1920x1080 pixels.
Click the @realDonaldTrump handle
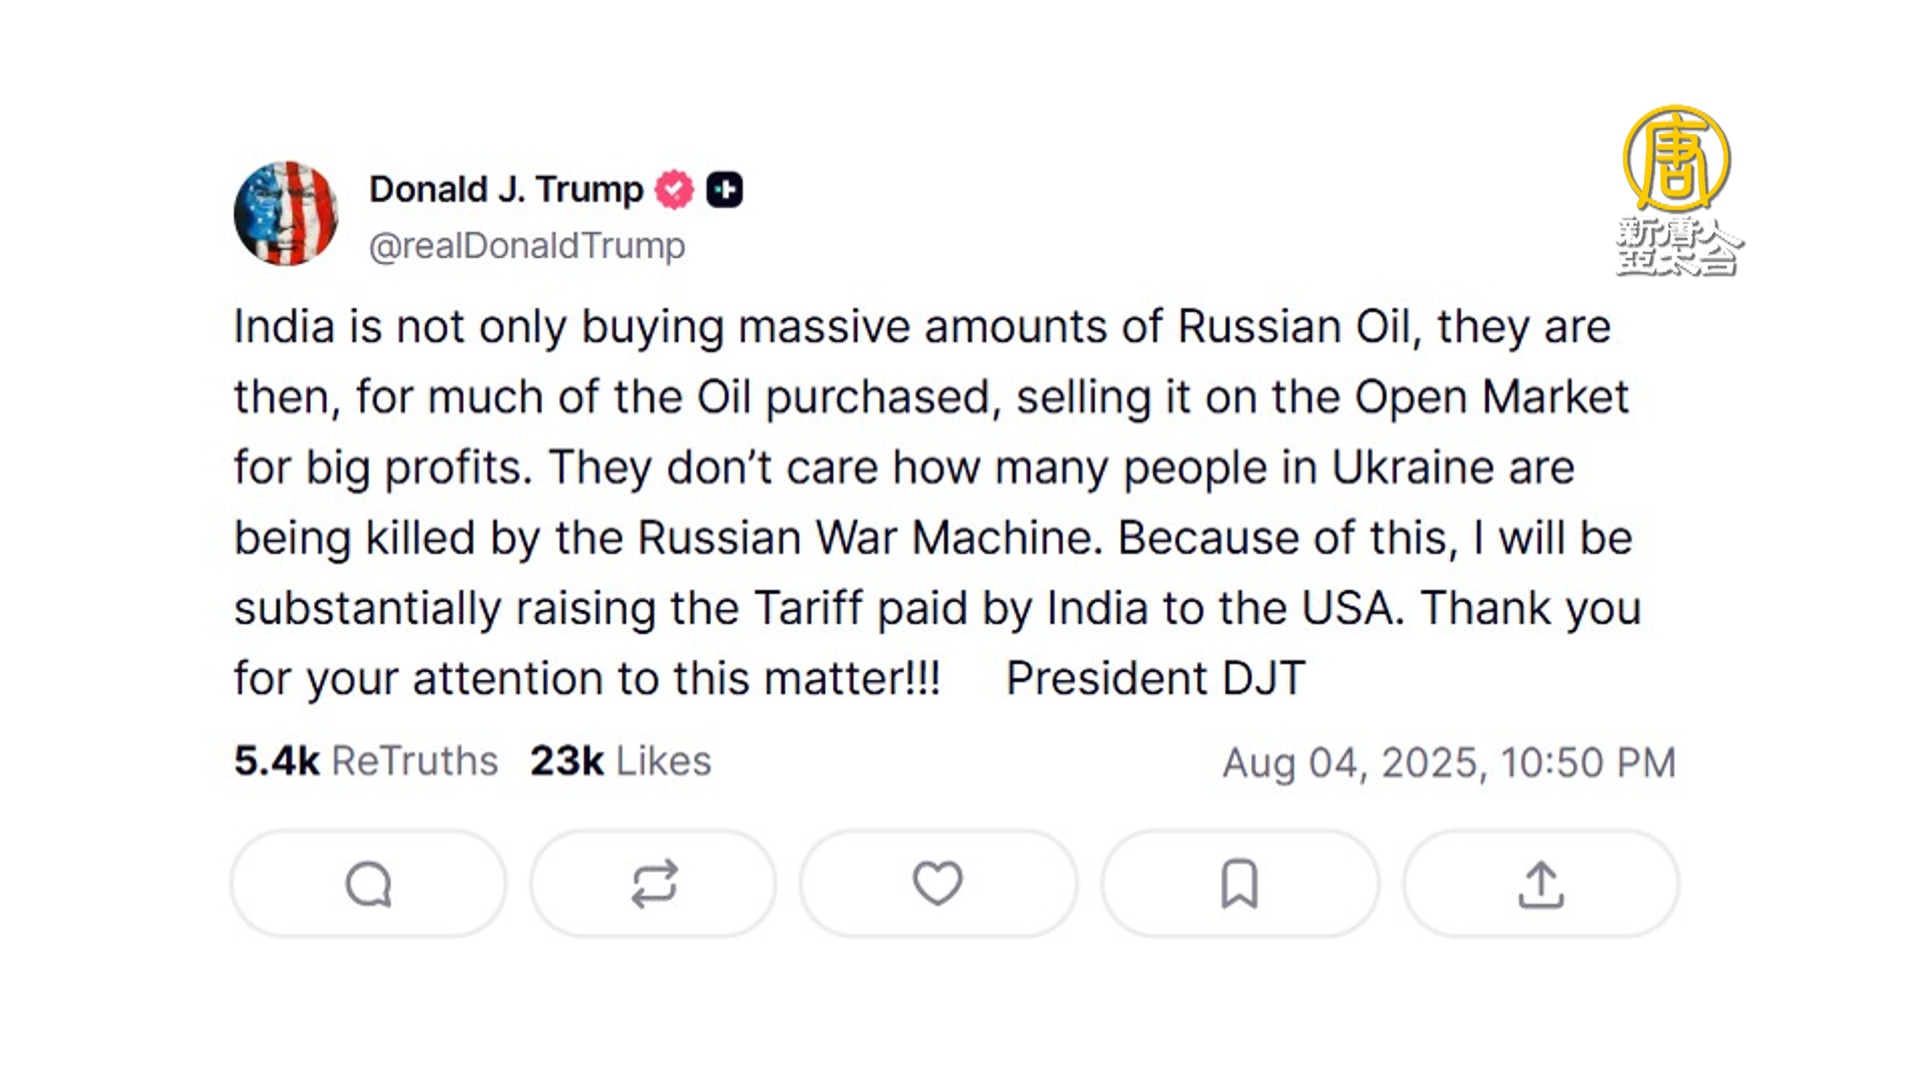point(527,246)
